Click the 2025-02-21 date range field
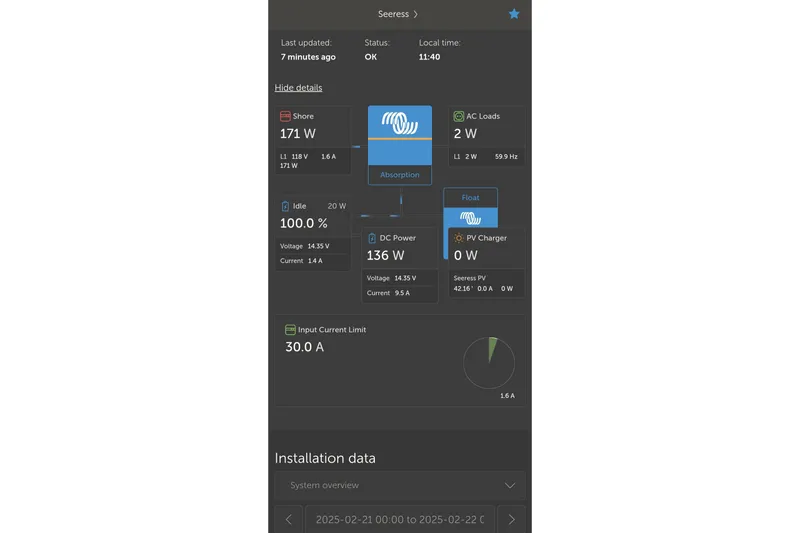Image resolution: width=800 pixels, height=533 pixels. pyautogui.click(x=400, y=519)
